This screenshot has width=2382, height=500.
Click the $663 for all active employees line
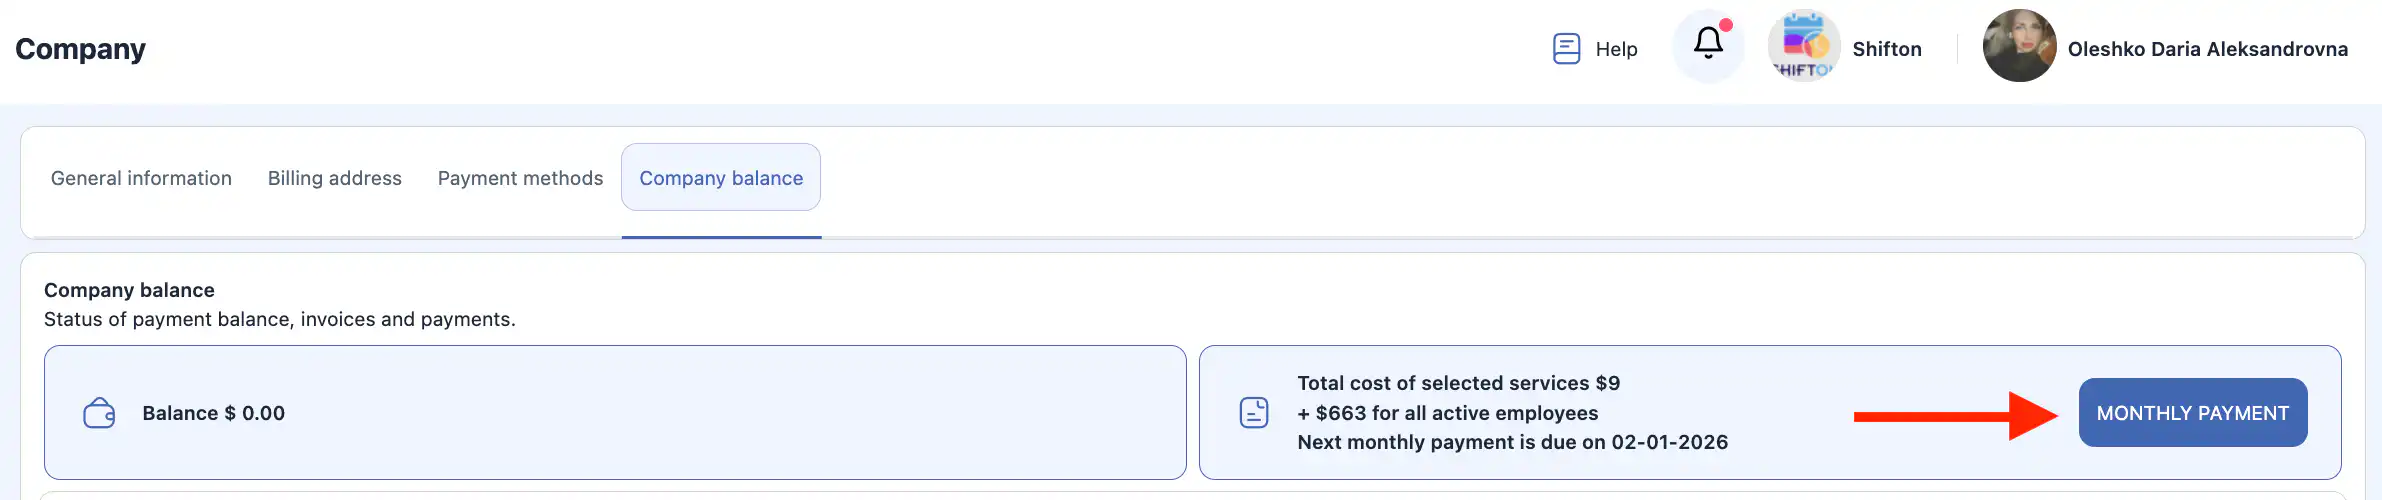(x=1447, y=413)
